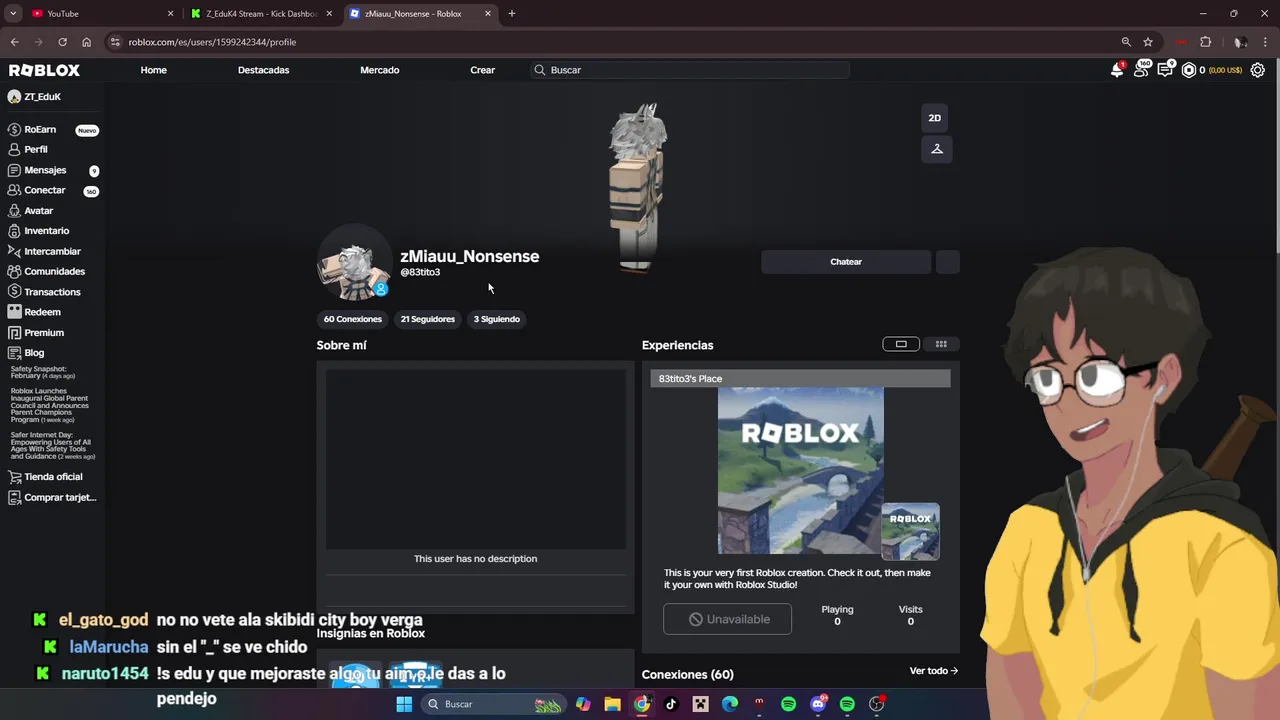
Task: Open Intercambiar in sidebar
Action: 52,251
